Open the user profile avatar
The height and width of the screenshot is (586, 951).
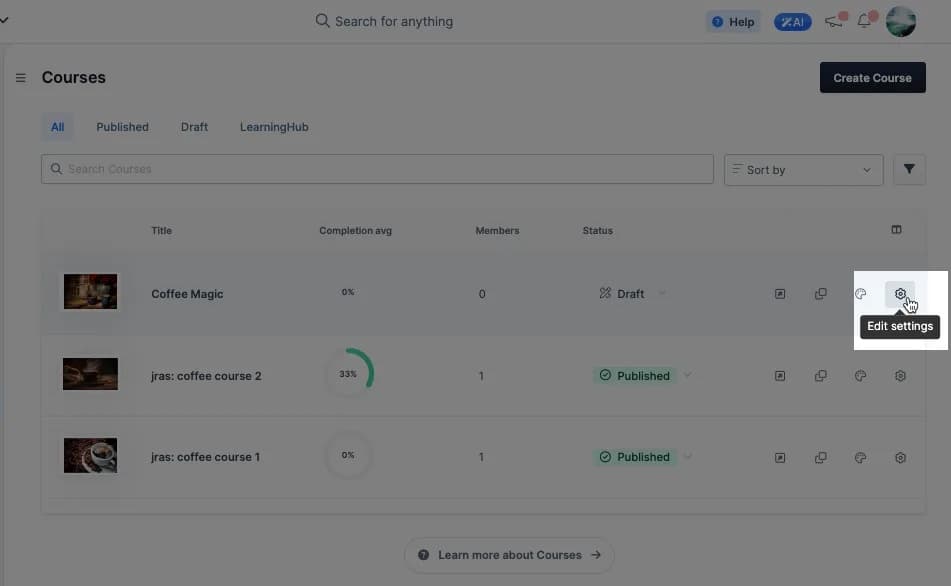point(901,22)
